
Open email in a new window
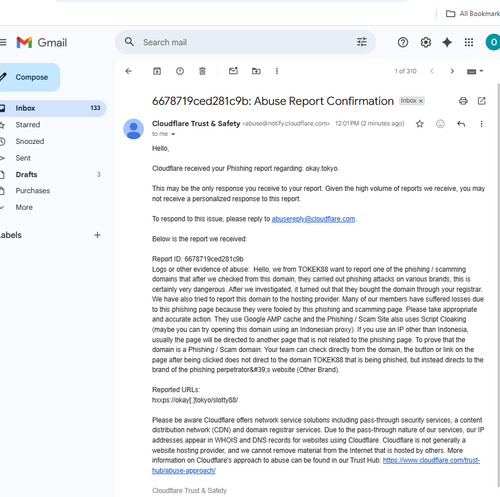point(481,101)
